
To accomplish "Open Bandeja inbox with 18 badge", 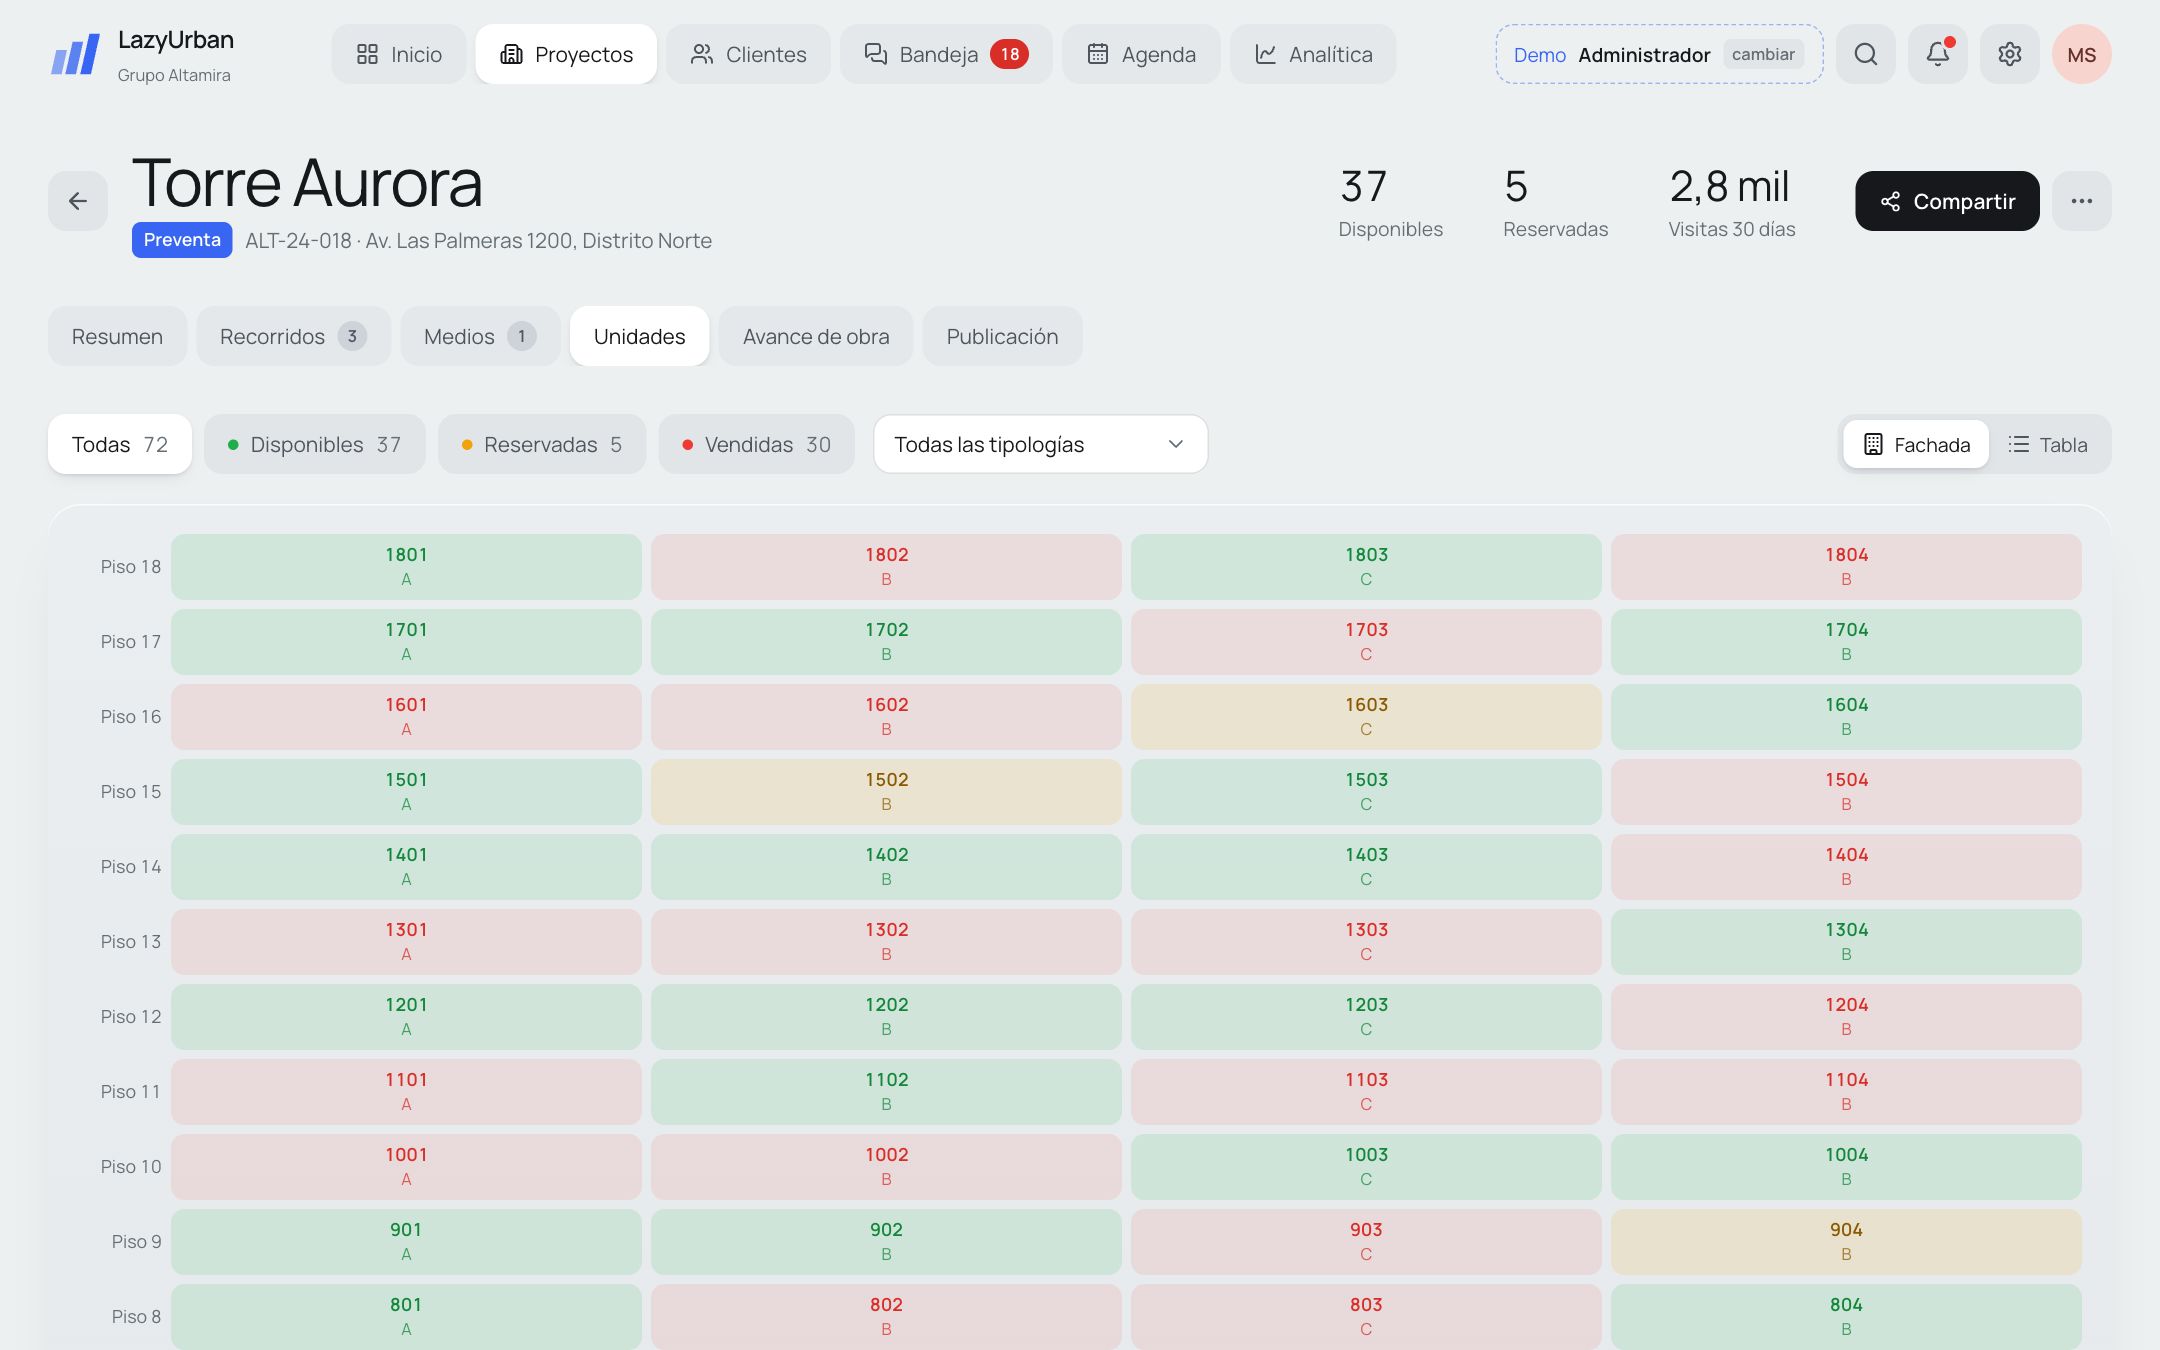I will tap(945, 54).
